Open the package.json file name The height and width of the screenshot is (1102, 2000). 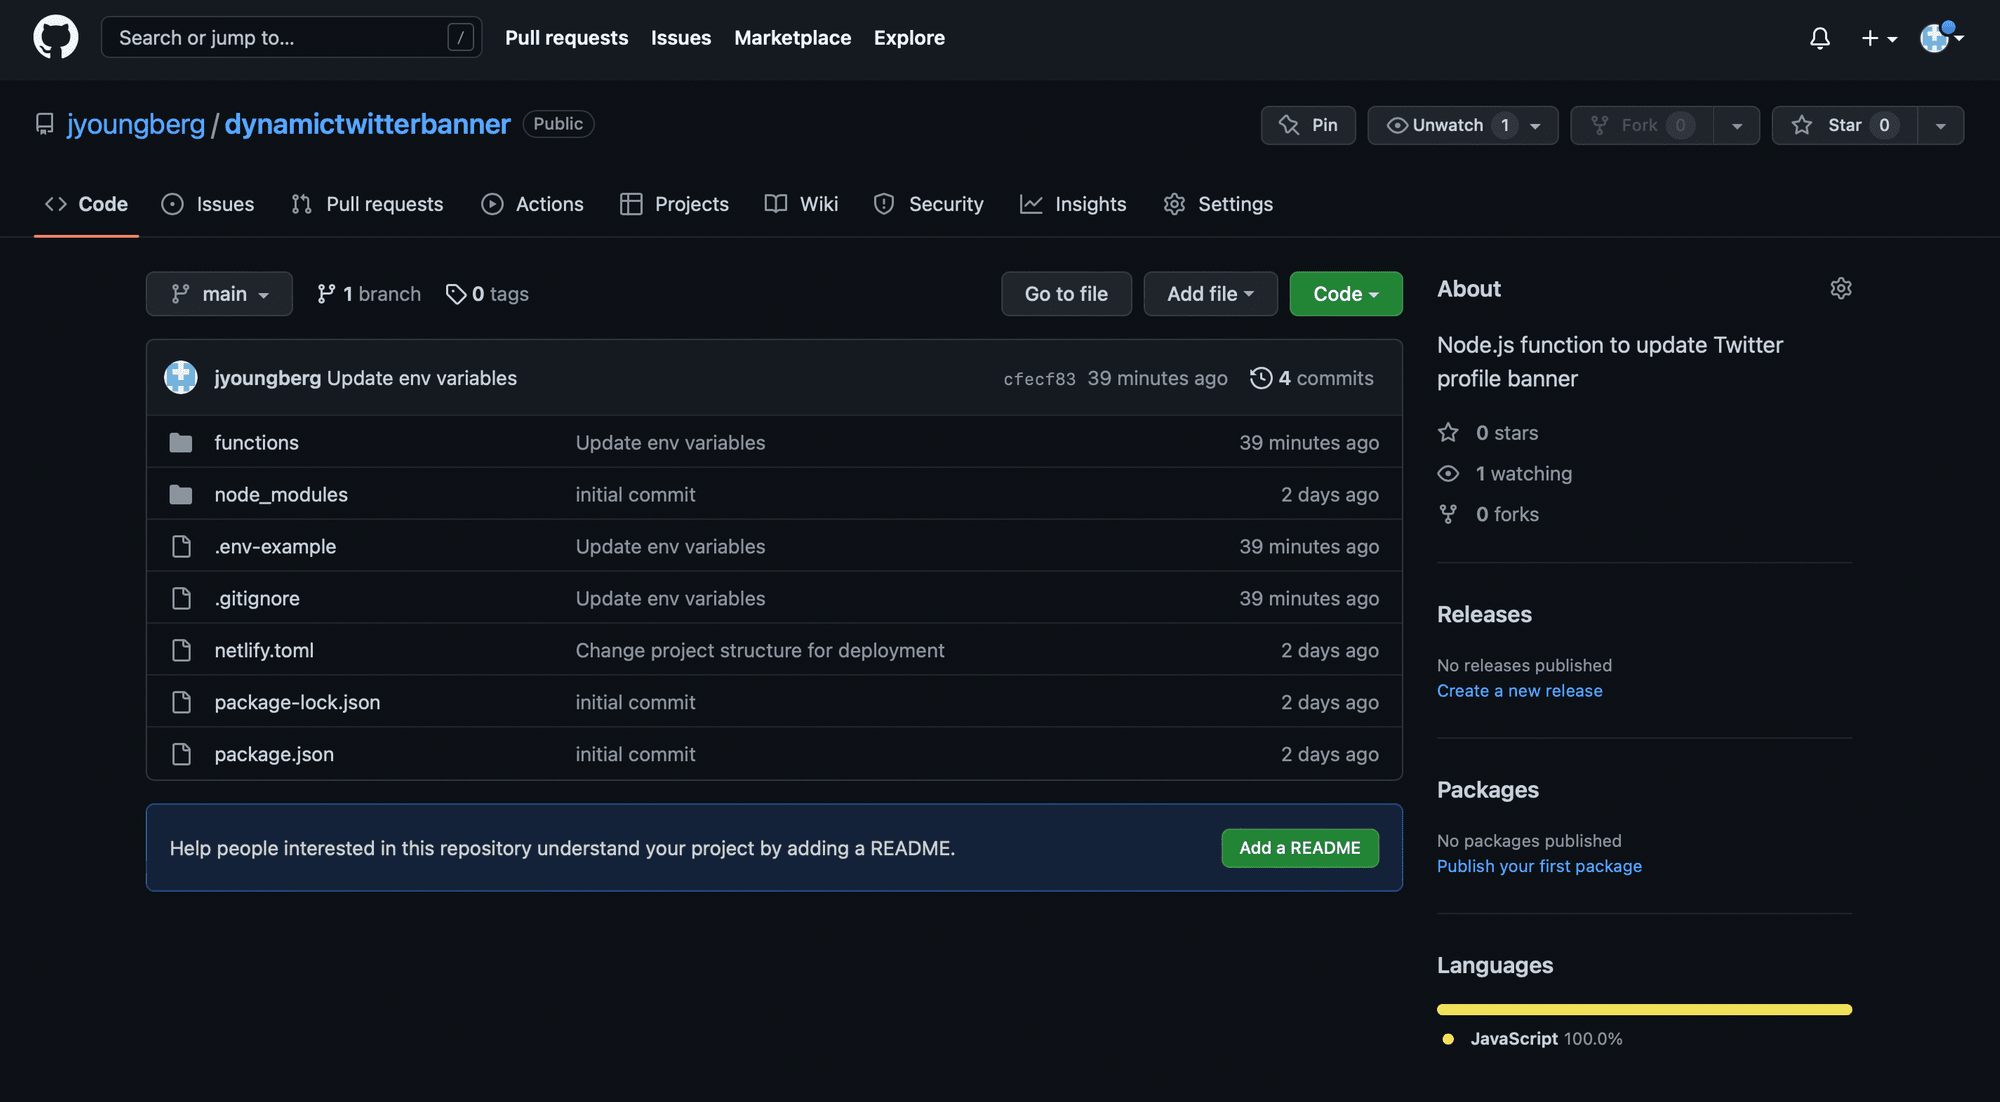coord(274,754)
